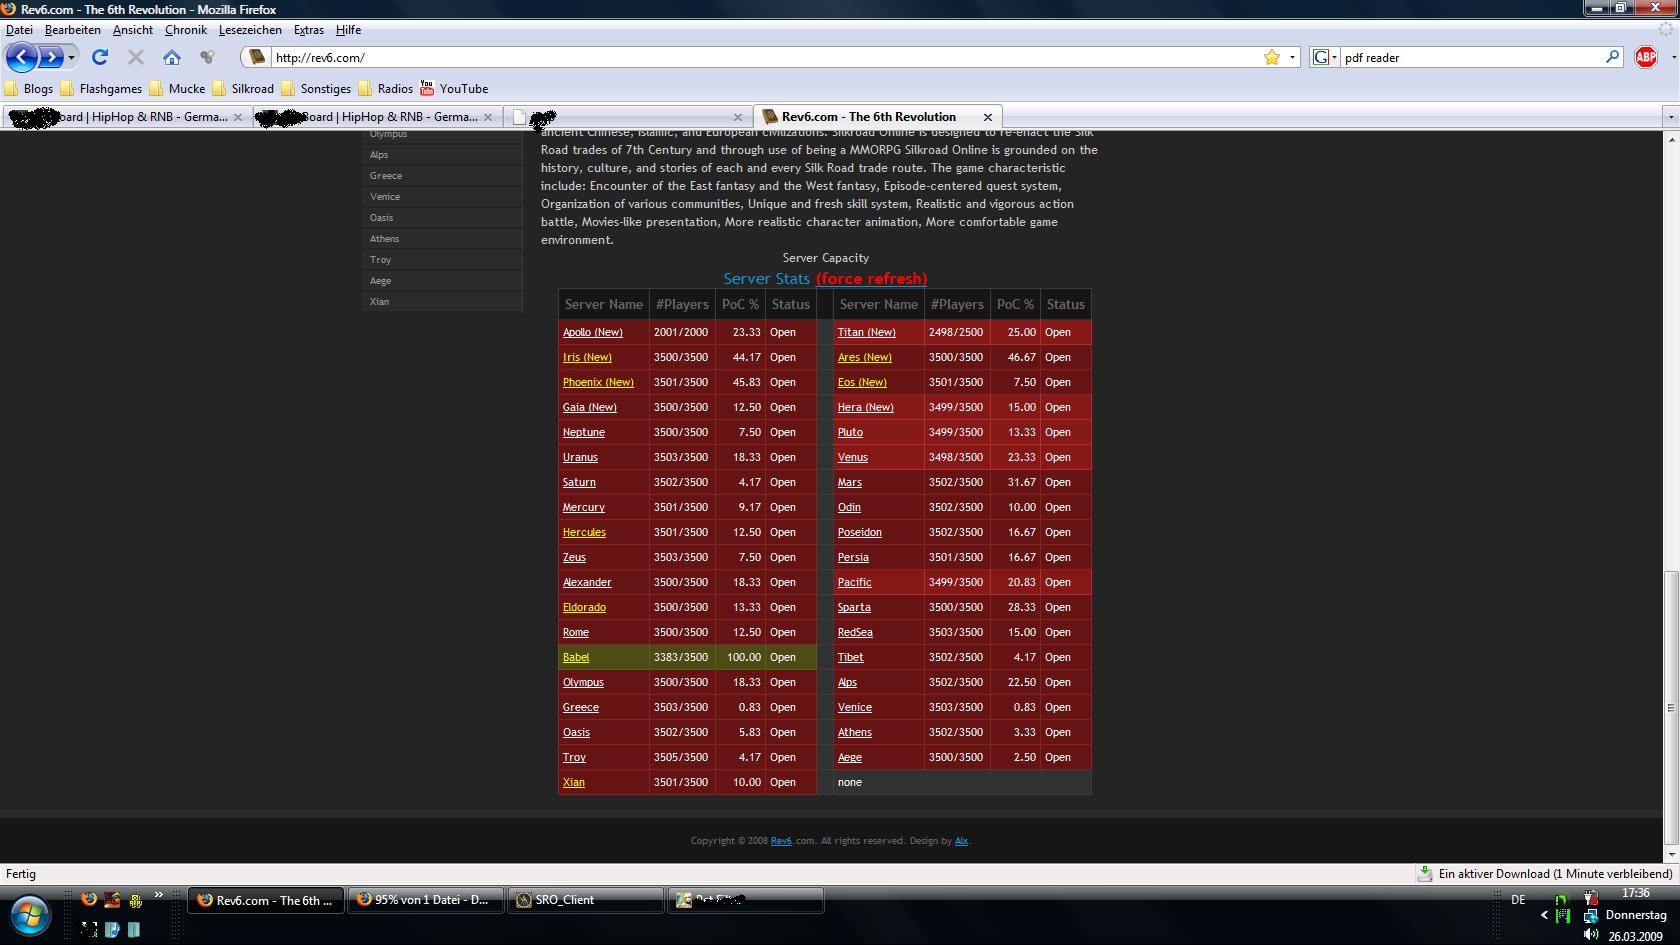The height and width of the screenshot is (945, 1680).
Task: Click the search magnifier icon
Action: pyautogui.click(x=1612, y=57)
